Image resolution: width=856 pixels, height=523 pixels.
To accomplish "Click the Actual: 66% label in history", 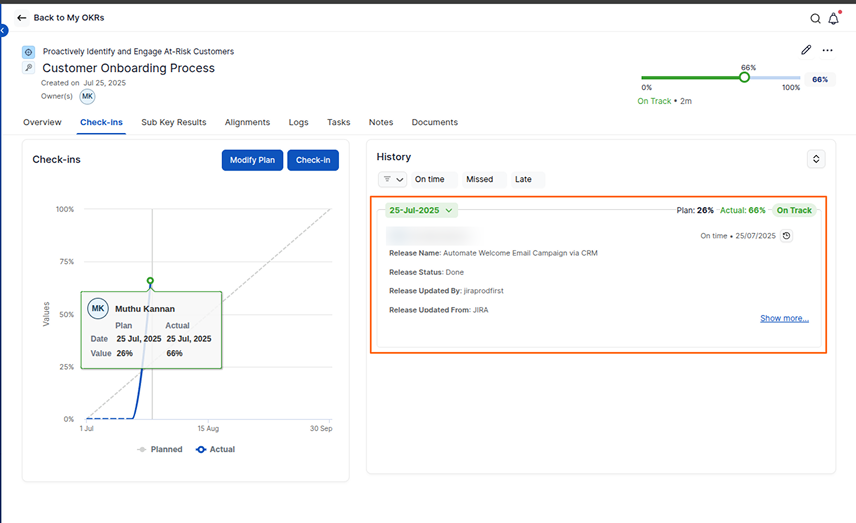I will point(743,210).
